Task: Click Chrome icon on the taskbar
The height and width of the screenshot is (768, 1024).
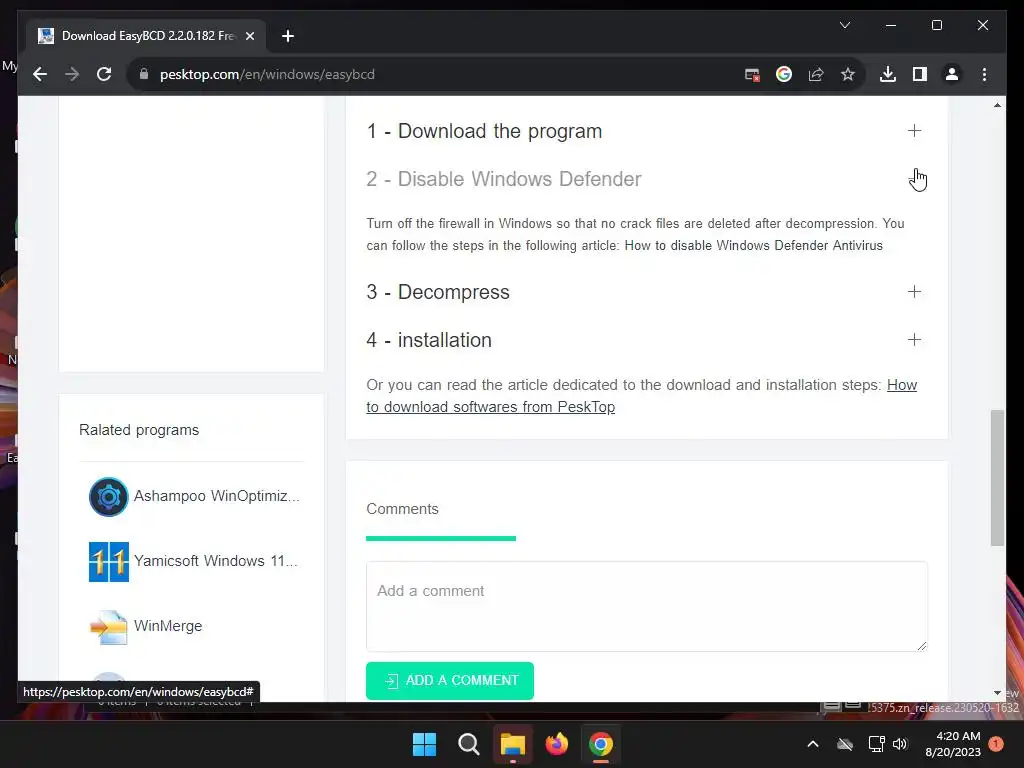Action: pos(601,744)
